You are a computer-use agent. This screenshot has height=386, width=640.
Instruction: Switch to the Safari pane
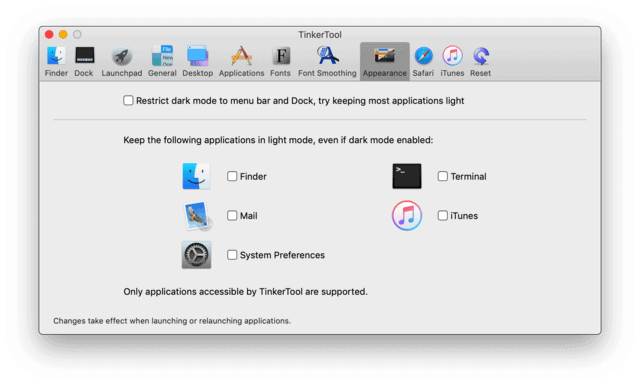coord(423,61)
